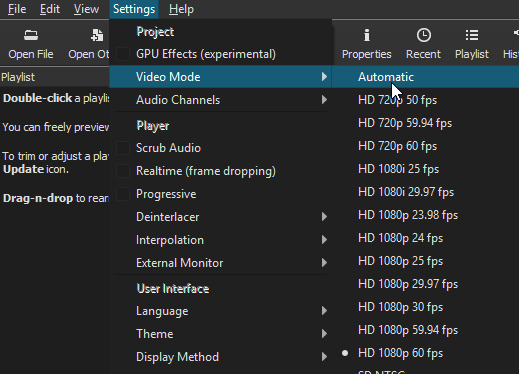Expand the Audio Channels submenu
This screenshot has width=519, height=374.
pyautogui.click(x=220, y=100)
